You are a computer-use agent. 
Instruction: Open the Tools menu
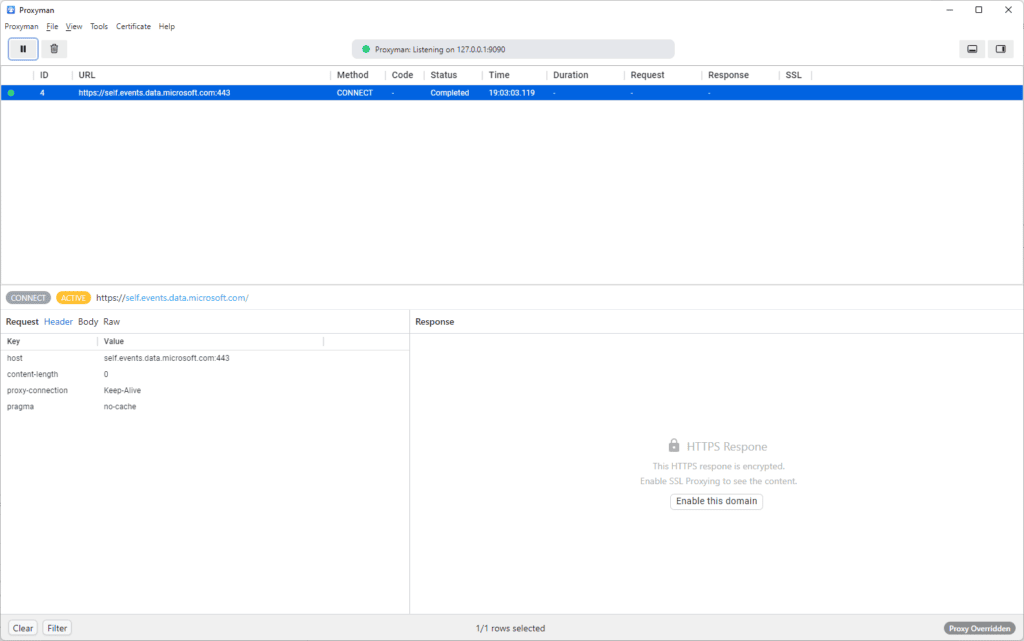[x=99, y=27]
